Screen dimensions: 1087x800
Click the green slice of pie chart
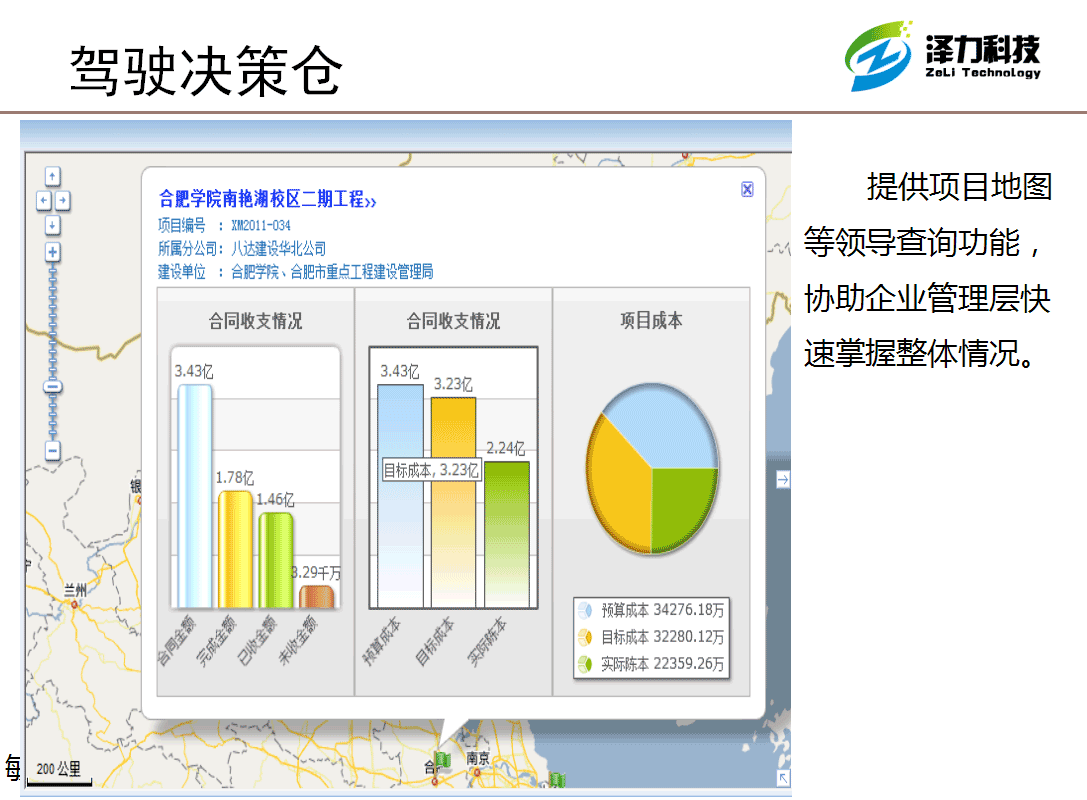point(682,505)
